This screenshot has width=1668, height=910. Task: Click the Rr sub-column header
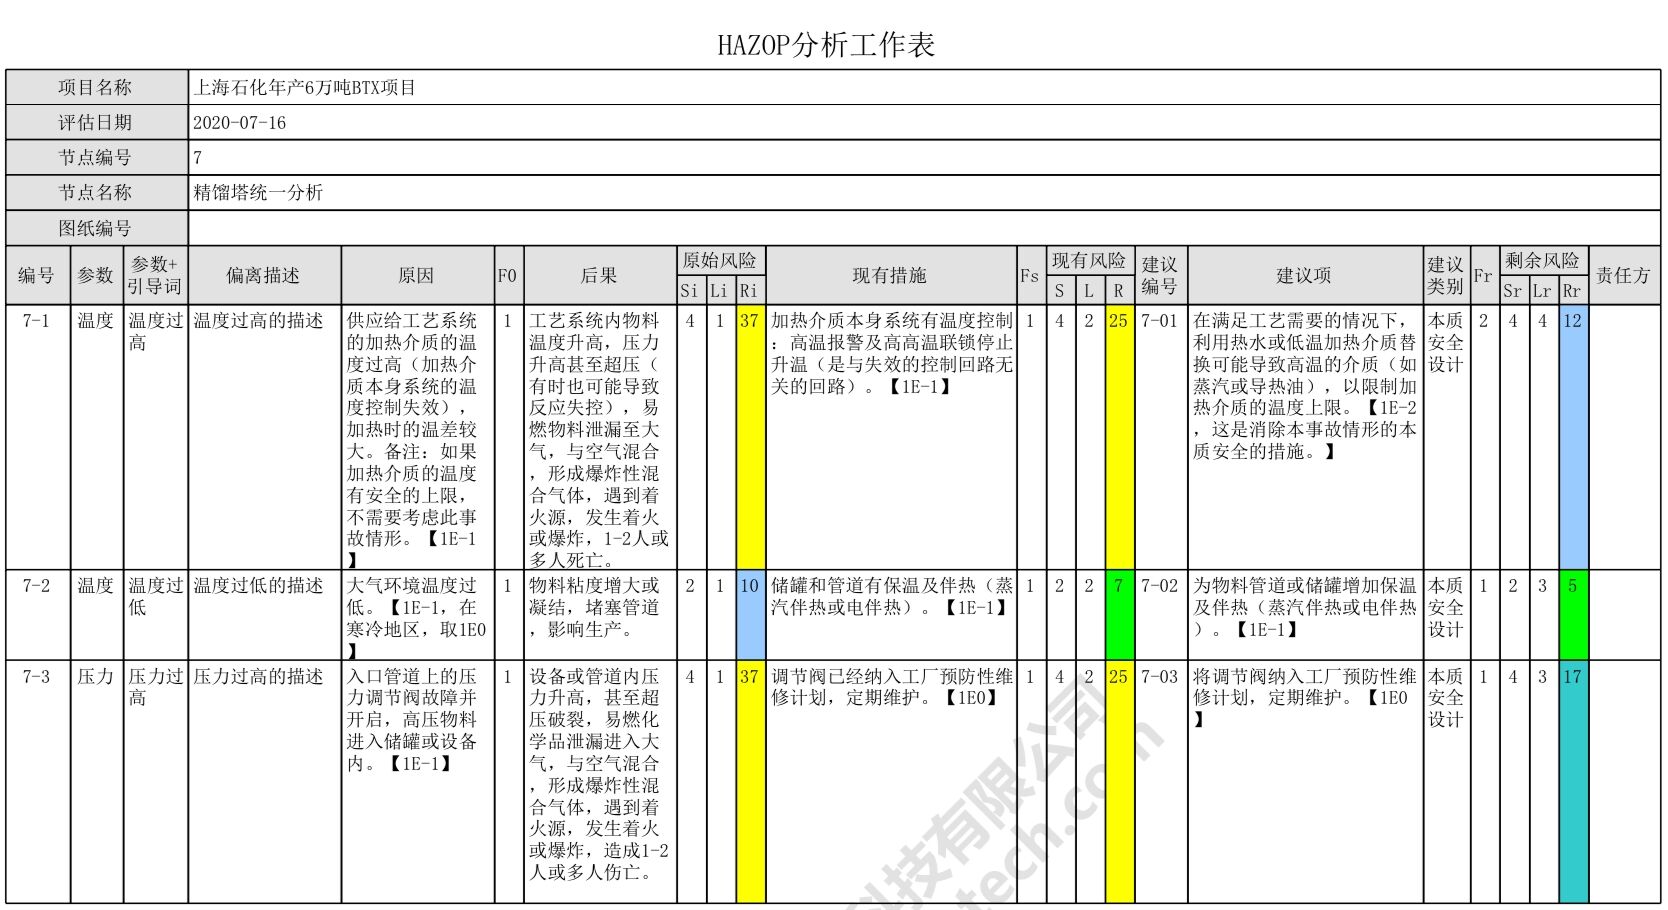point(1573,290)
